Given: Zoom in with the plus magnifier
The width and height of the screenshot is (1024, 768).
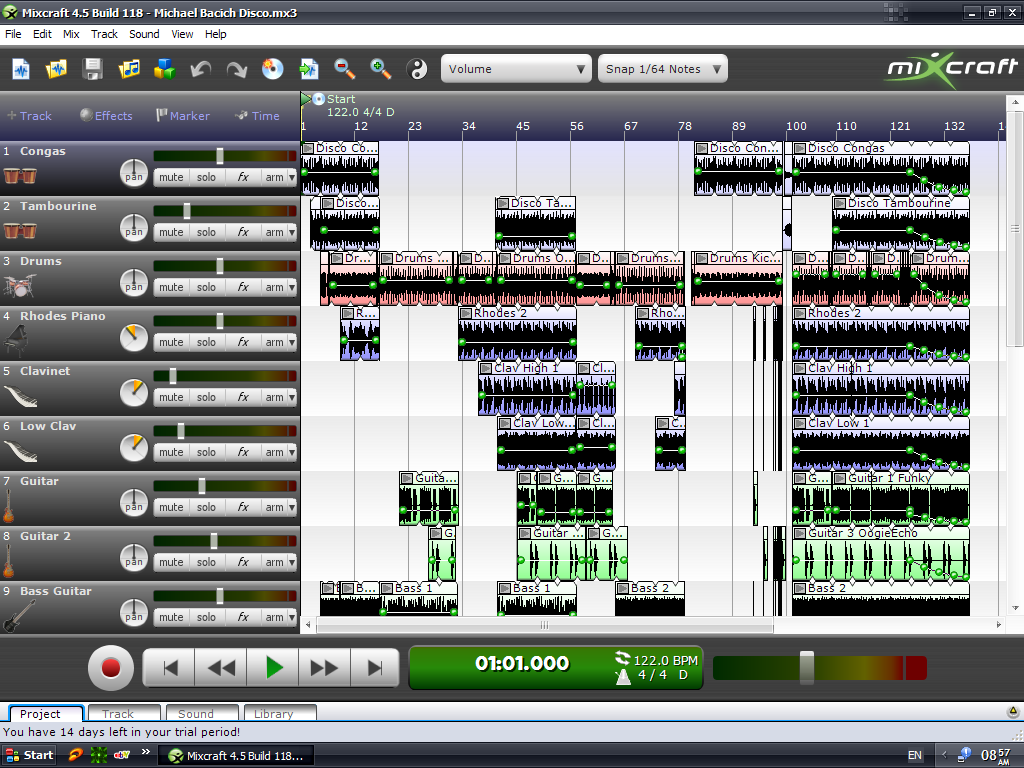Looking at the screenshot, I should pos(380,69).
